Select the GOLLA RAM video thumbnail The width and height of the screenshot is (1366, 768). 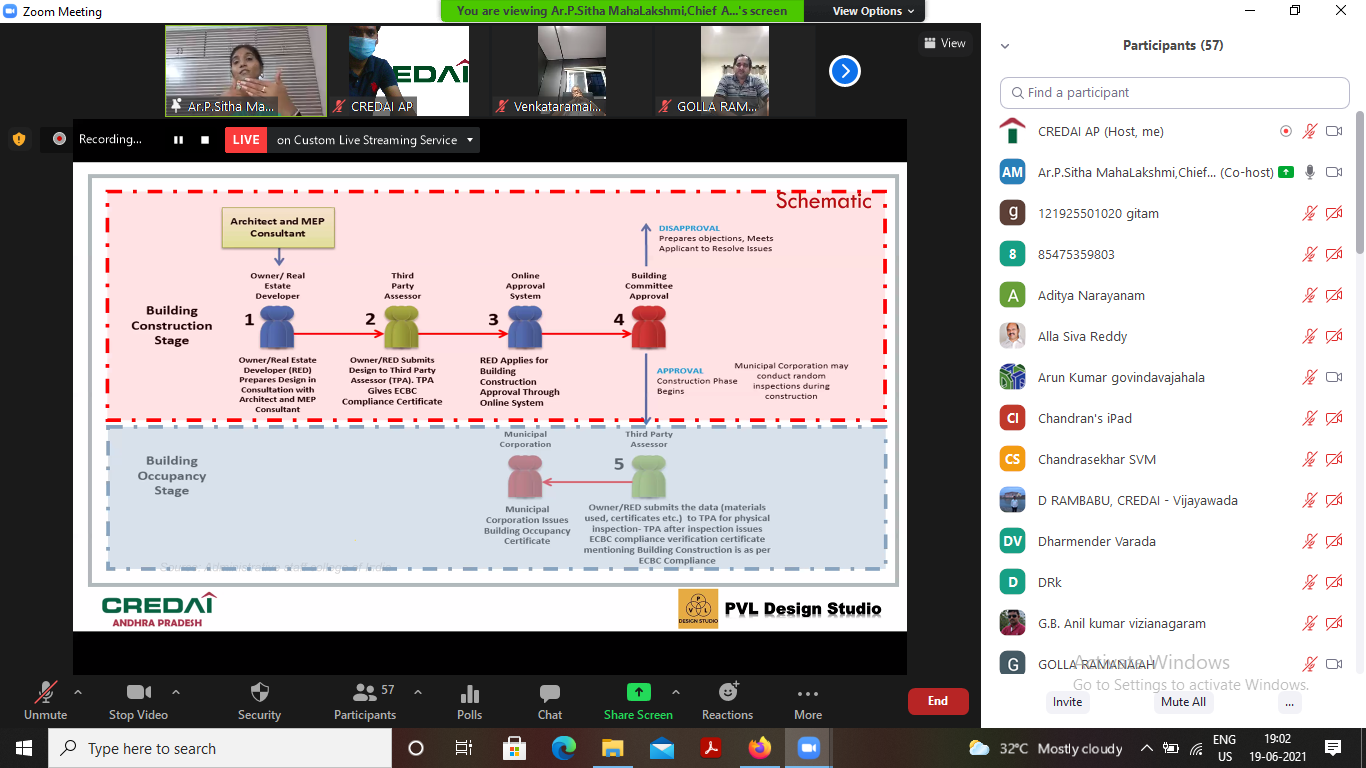[735, 71]
